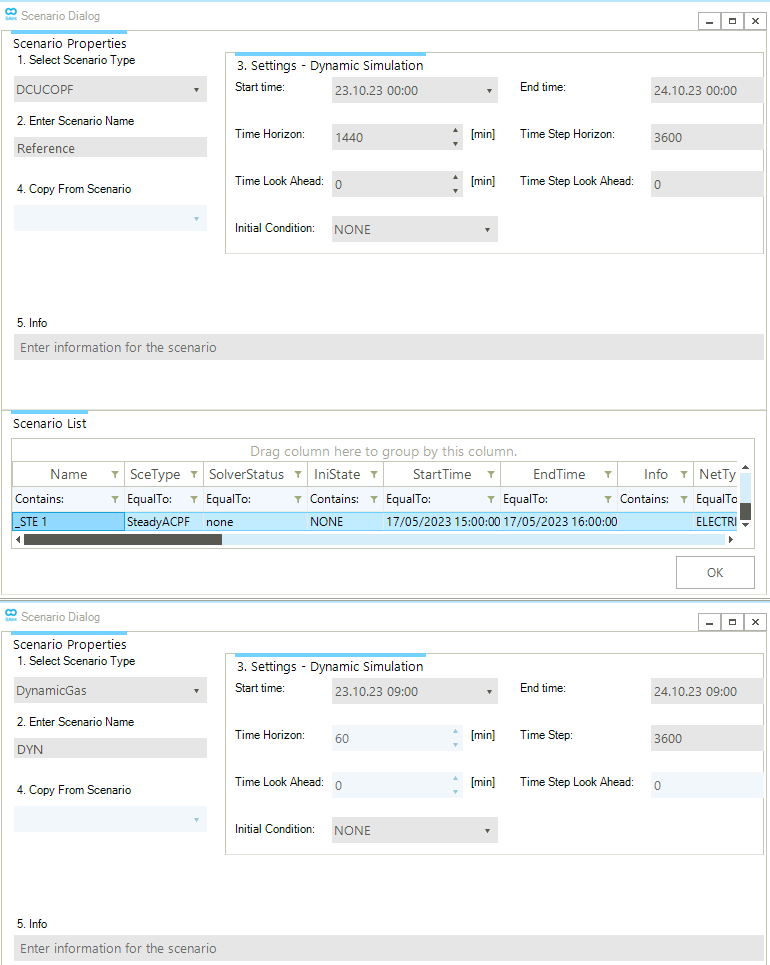This screenshot has height=965, width=770.
Task: Click the StartTime column filter icon
Action: pos(491,475)
